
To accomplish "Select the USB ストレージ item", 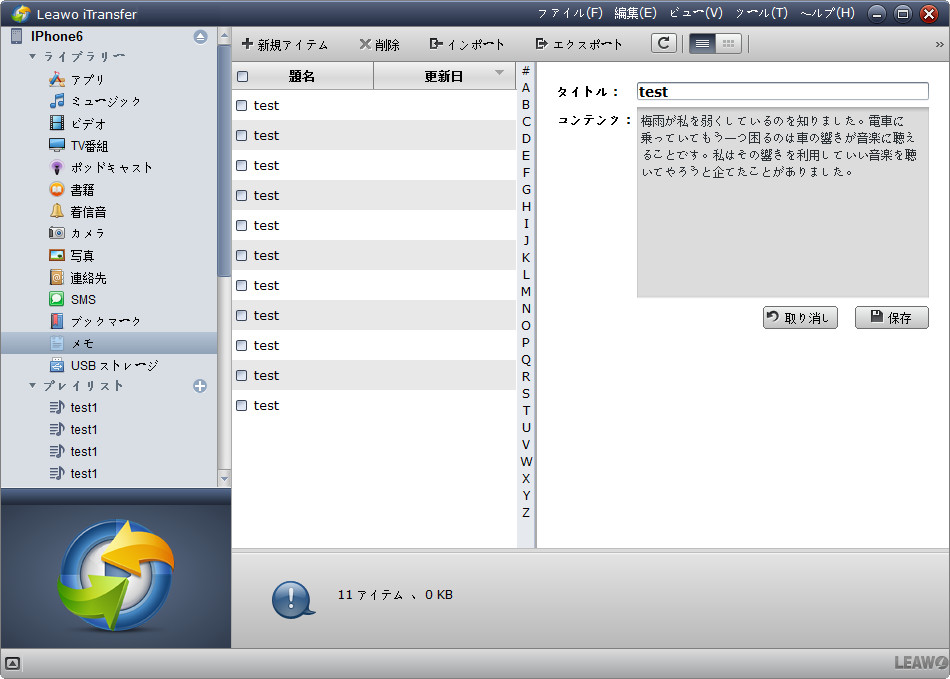I will (113, 365).
